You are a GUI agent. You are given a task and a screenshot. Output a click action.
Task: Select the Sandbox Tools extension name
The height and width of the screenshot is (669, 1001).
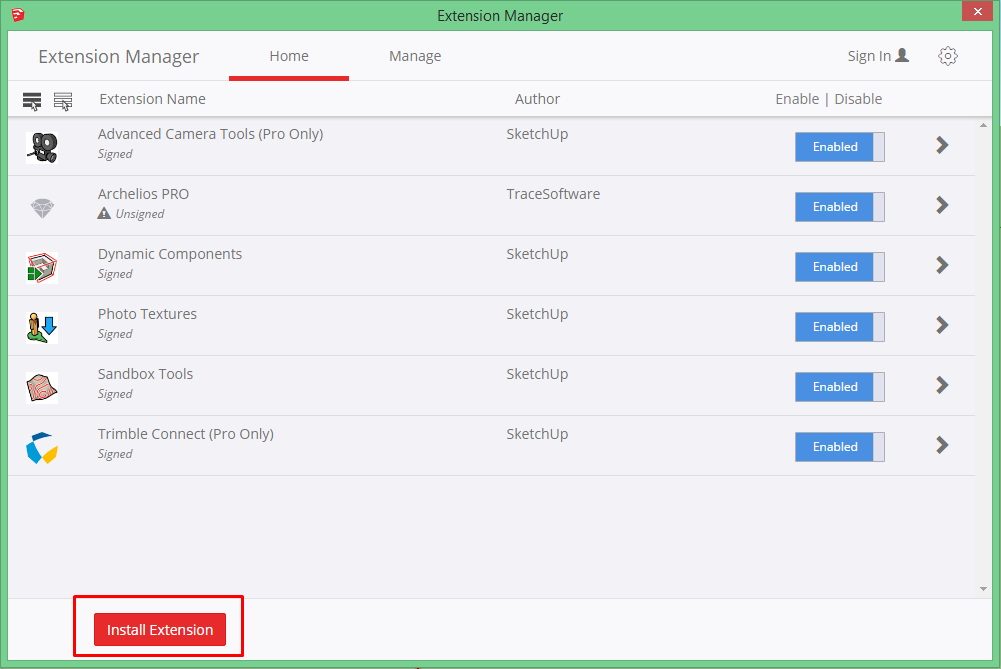(146, 374)
